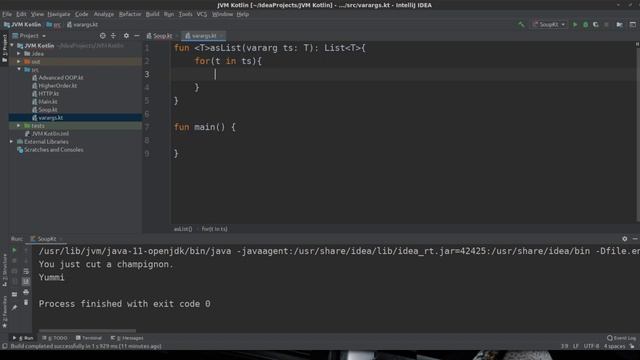
Task: Open the Navigate menu
Action: (x=59, y=14)
